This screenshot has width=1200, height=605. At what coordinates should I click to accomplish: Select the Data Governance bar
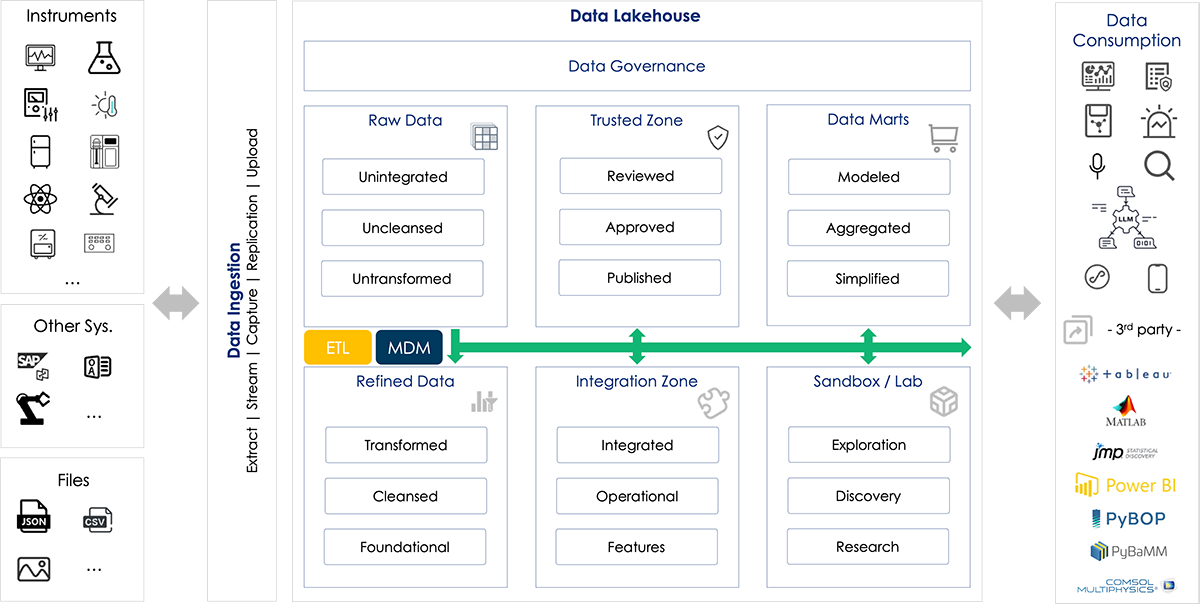[637, 66]
